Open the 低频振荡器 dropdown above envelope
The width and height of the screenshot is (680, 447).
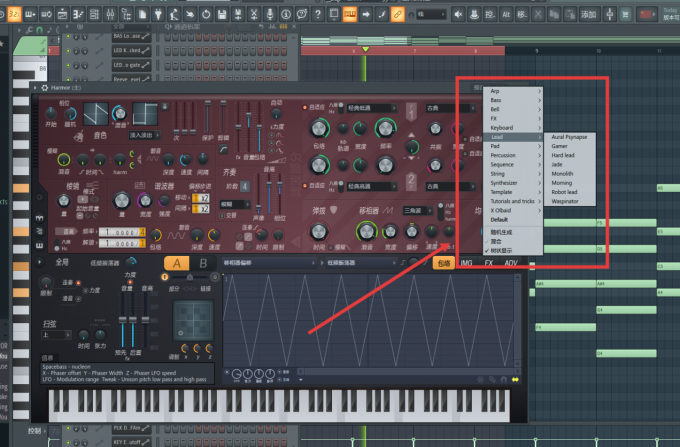click(361, 263)
